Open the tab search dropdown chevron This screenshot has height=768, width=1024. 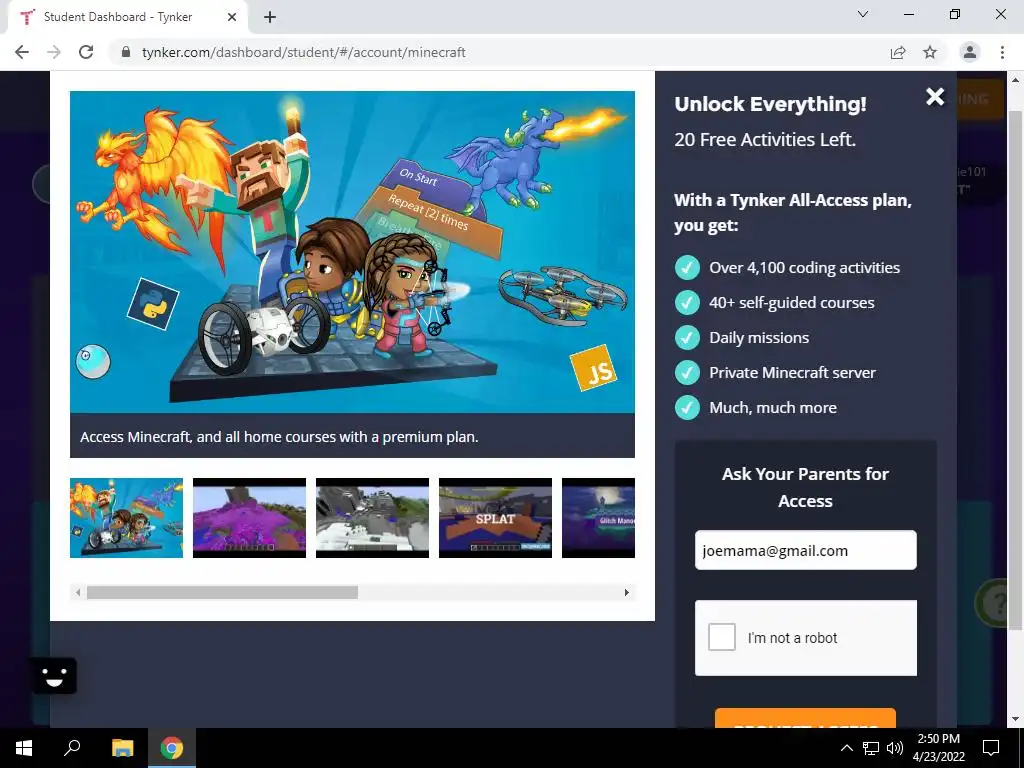tap(863, 14)
